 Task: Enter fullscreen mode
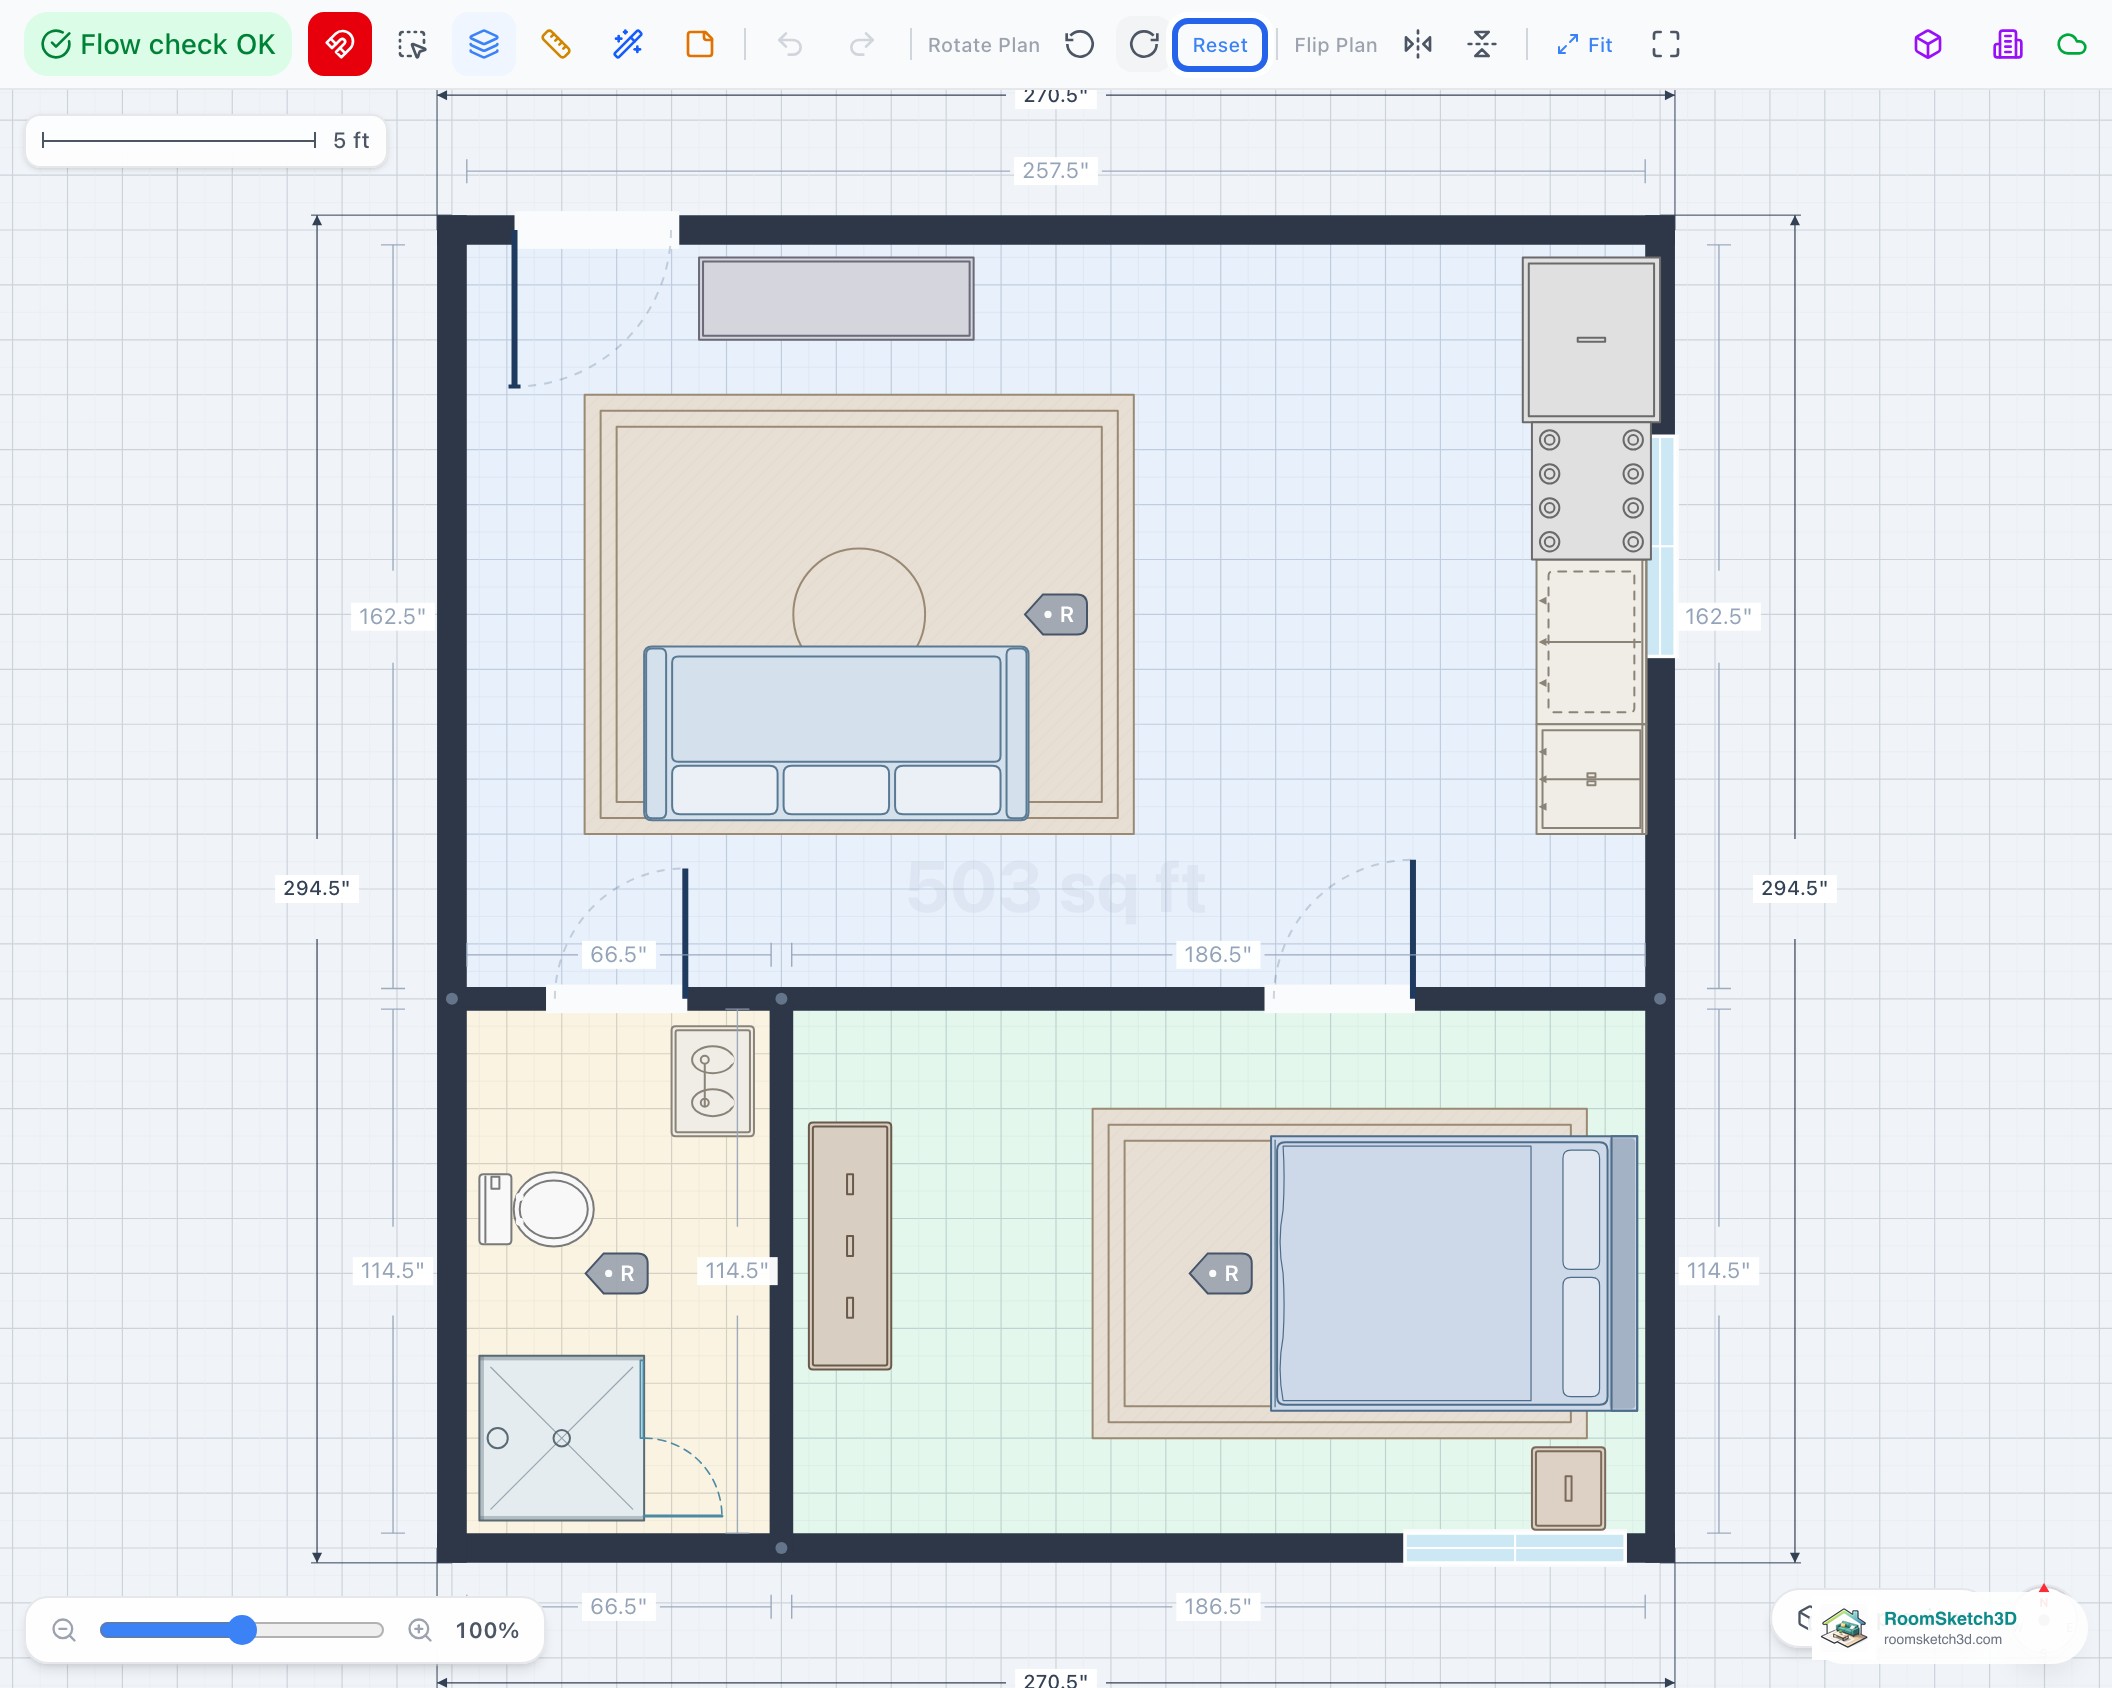(x=1666, y=44)
